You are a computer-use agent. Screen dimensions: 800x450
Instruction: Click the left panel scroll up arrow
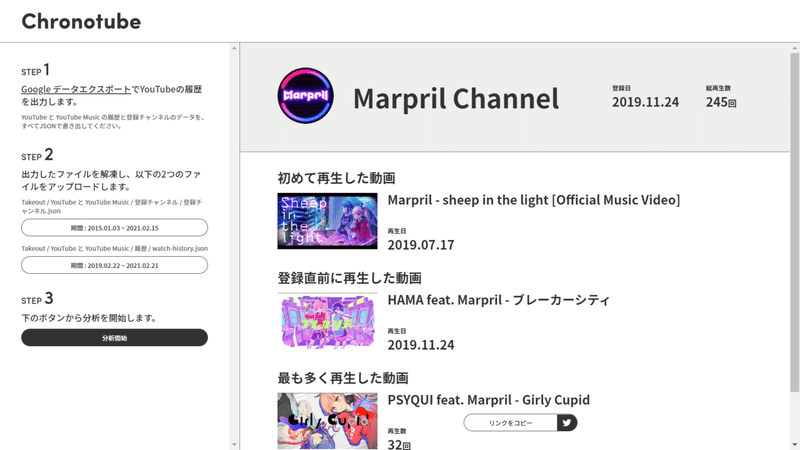[x=234, y=48]
